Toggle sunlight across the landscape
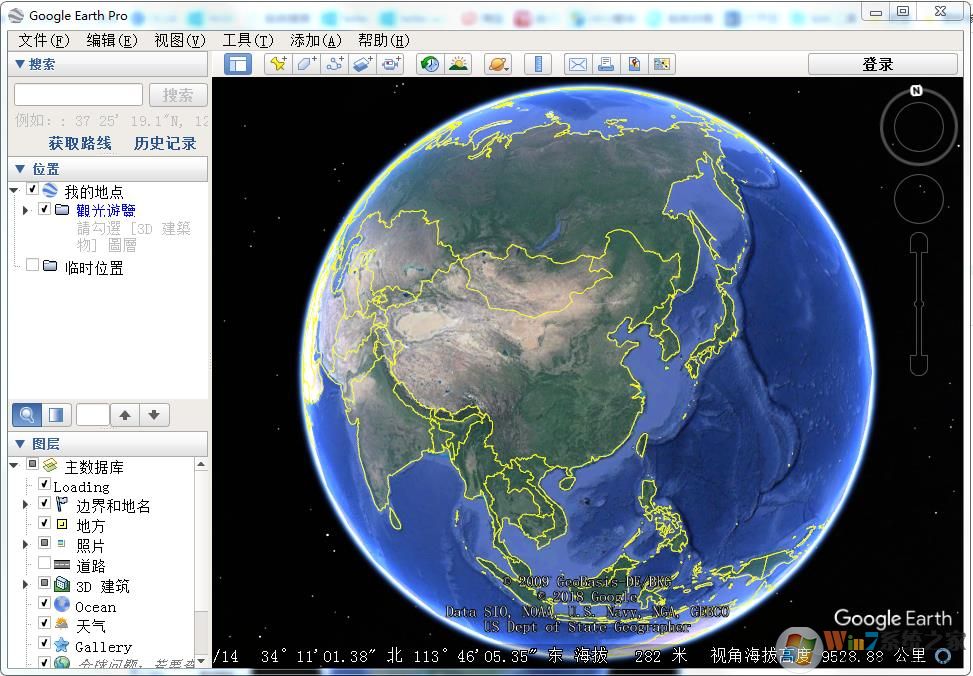 (x=458, y=64)
